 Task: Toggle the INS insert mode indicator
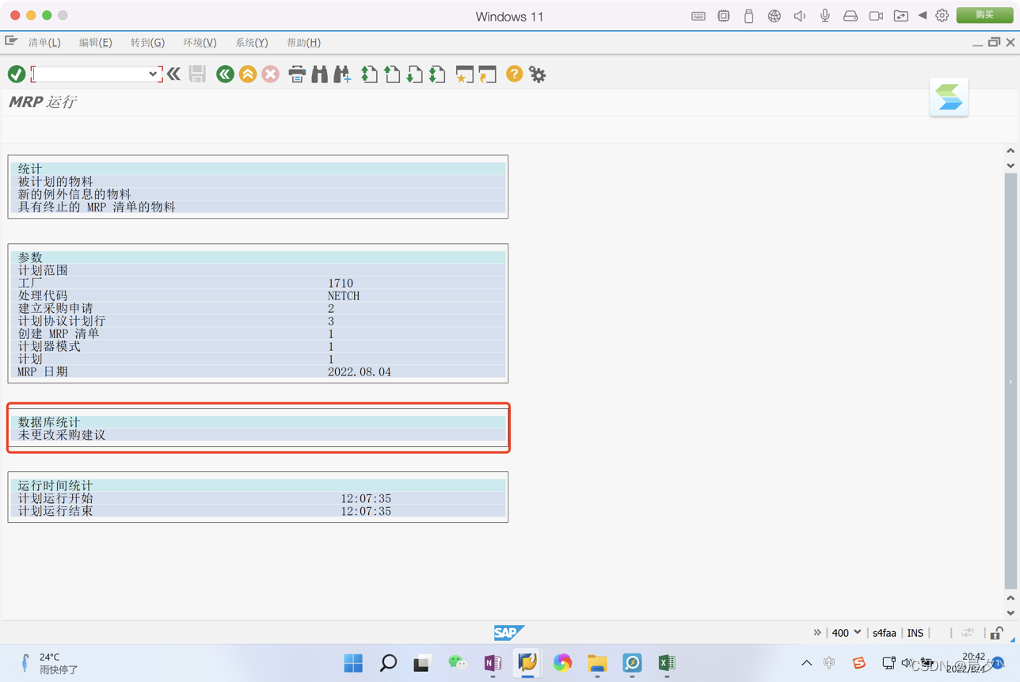[914, 632]
